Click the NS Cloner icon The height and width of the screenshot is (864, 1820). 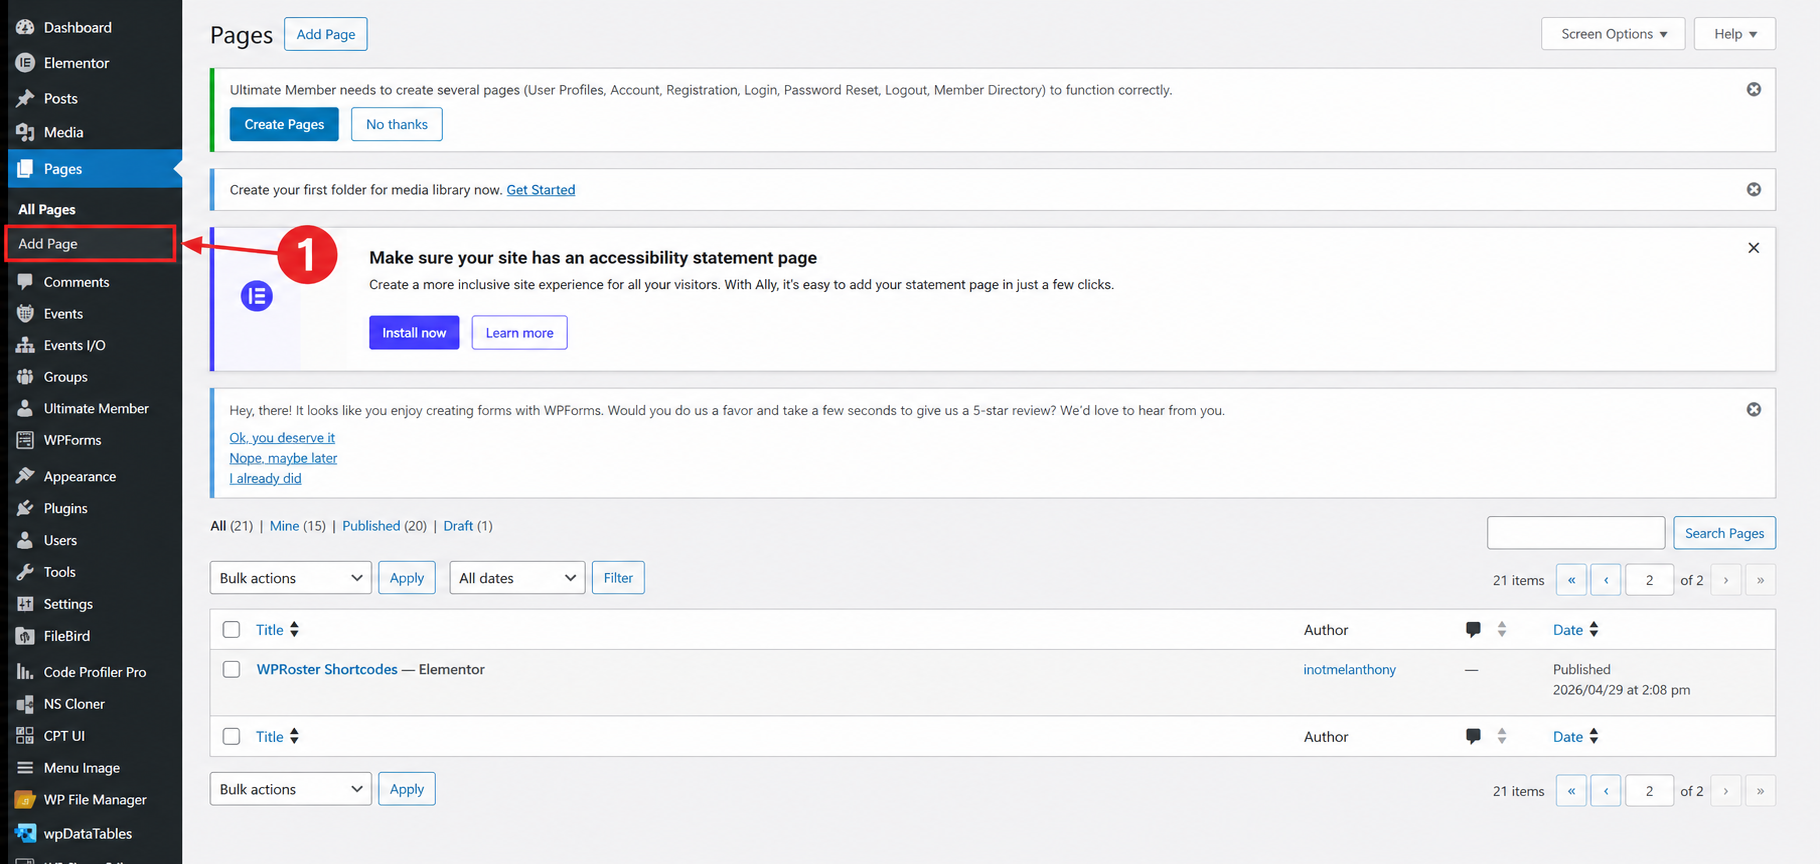click(x=25, y=704)
